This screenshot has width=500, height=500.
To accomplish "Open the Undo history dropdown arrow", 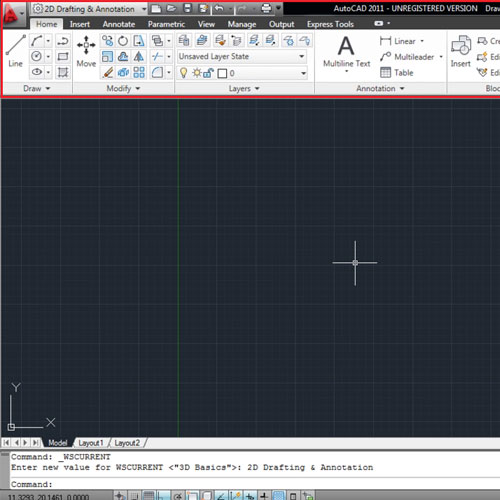I will click(230, 8).
